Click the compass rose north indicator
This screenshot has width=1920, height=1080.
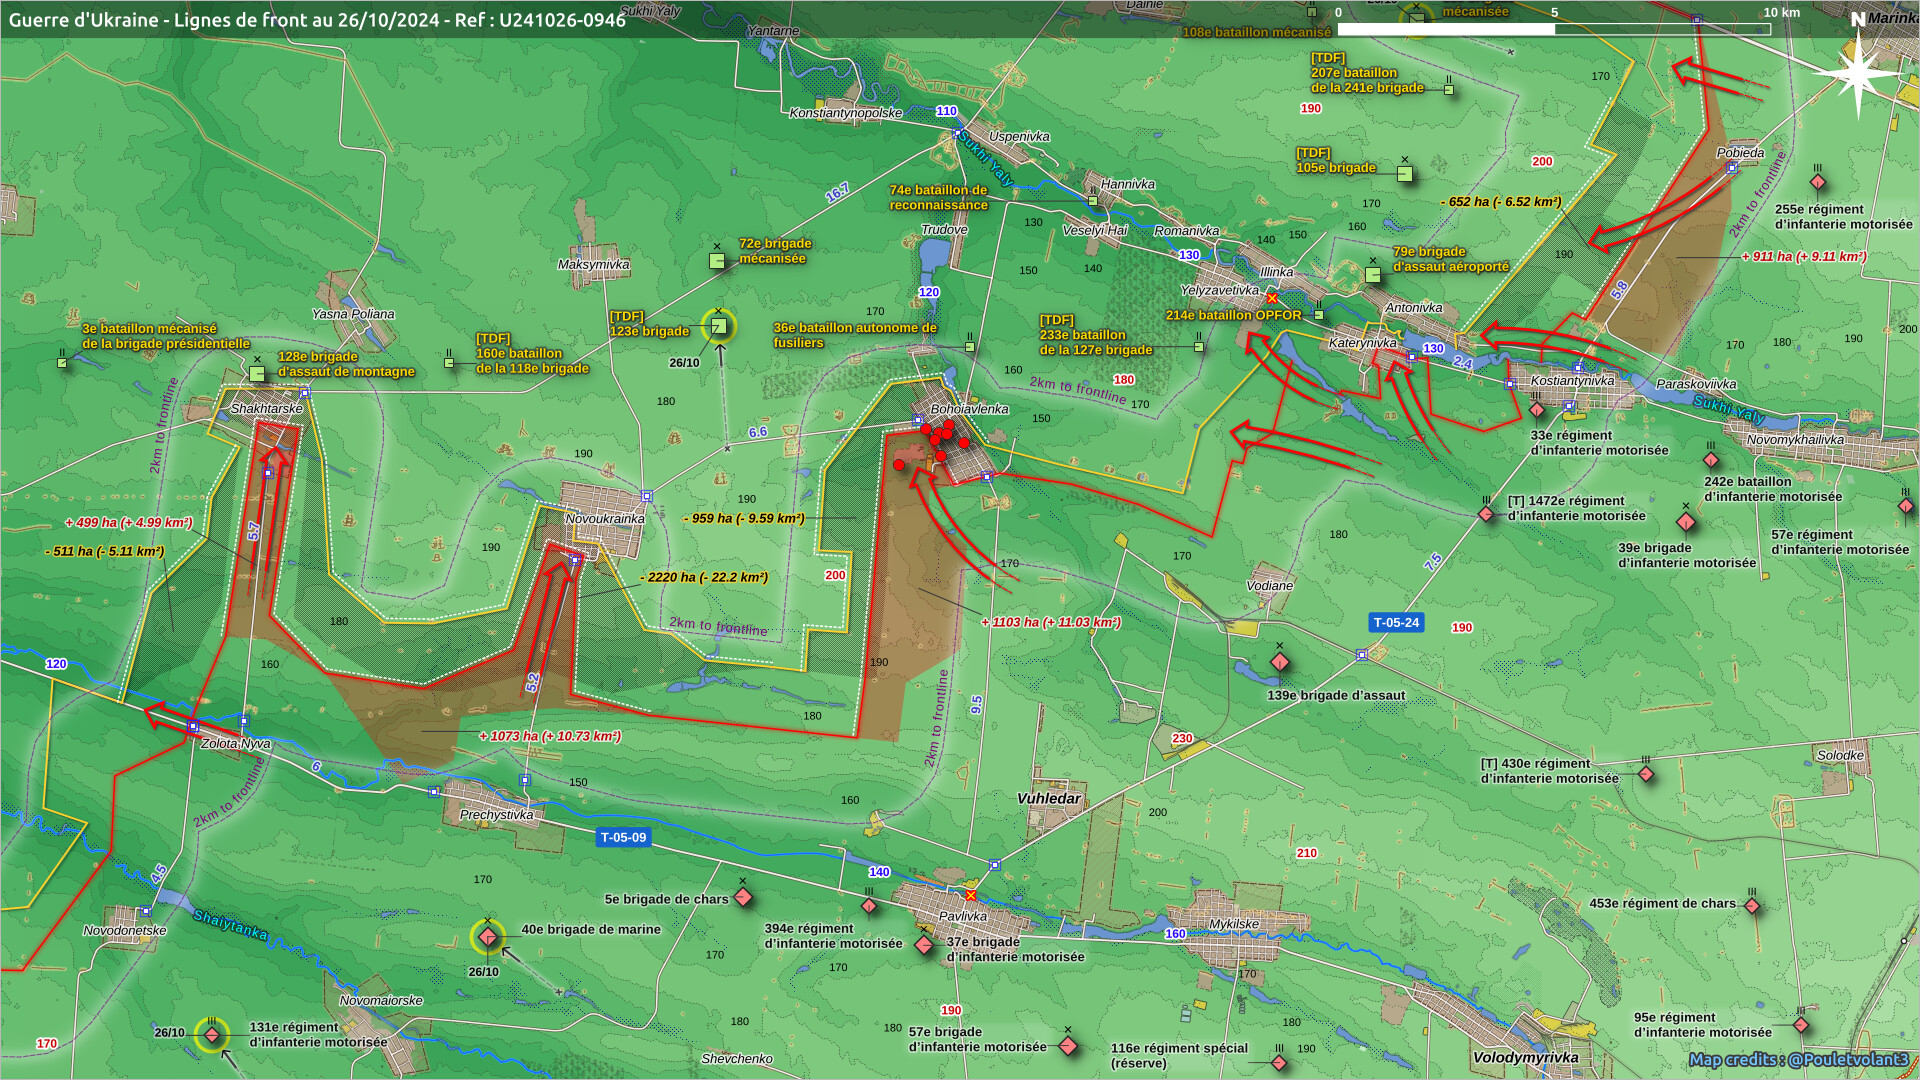[1857, 70]
